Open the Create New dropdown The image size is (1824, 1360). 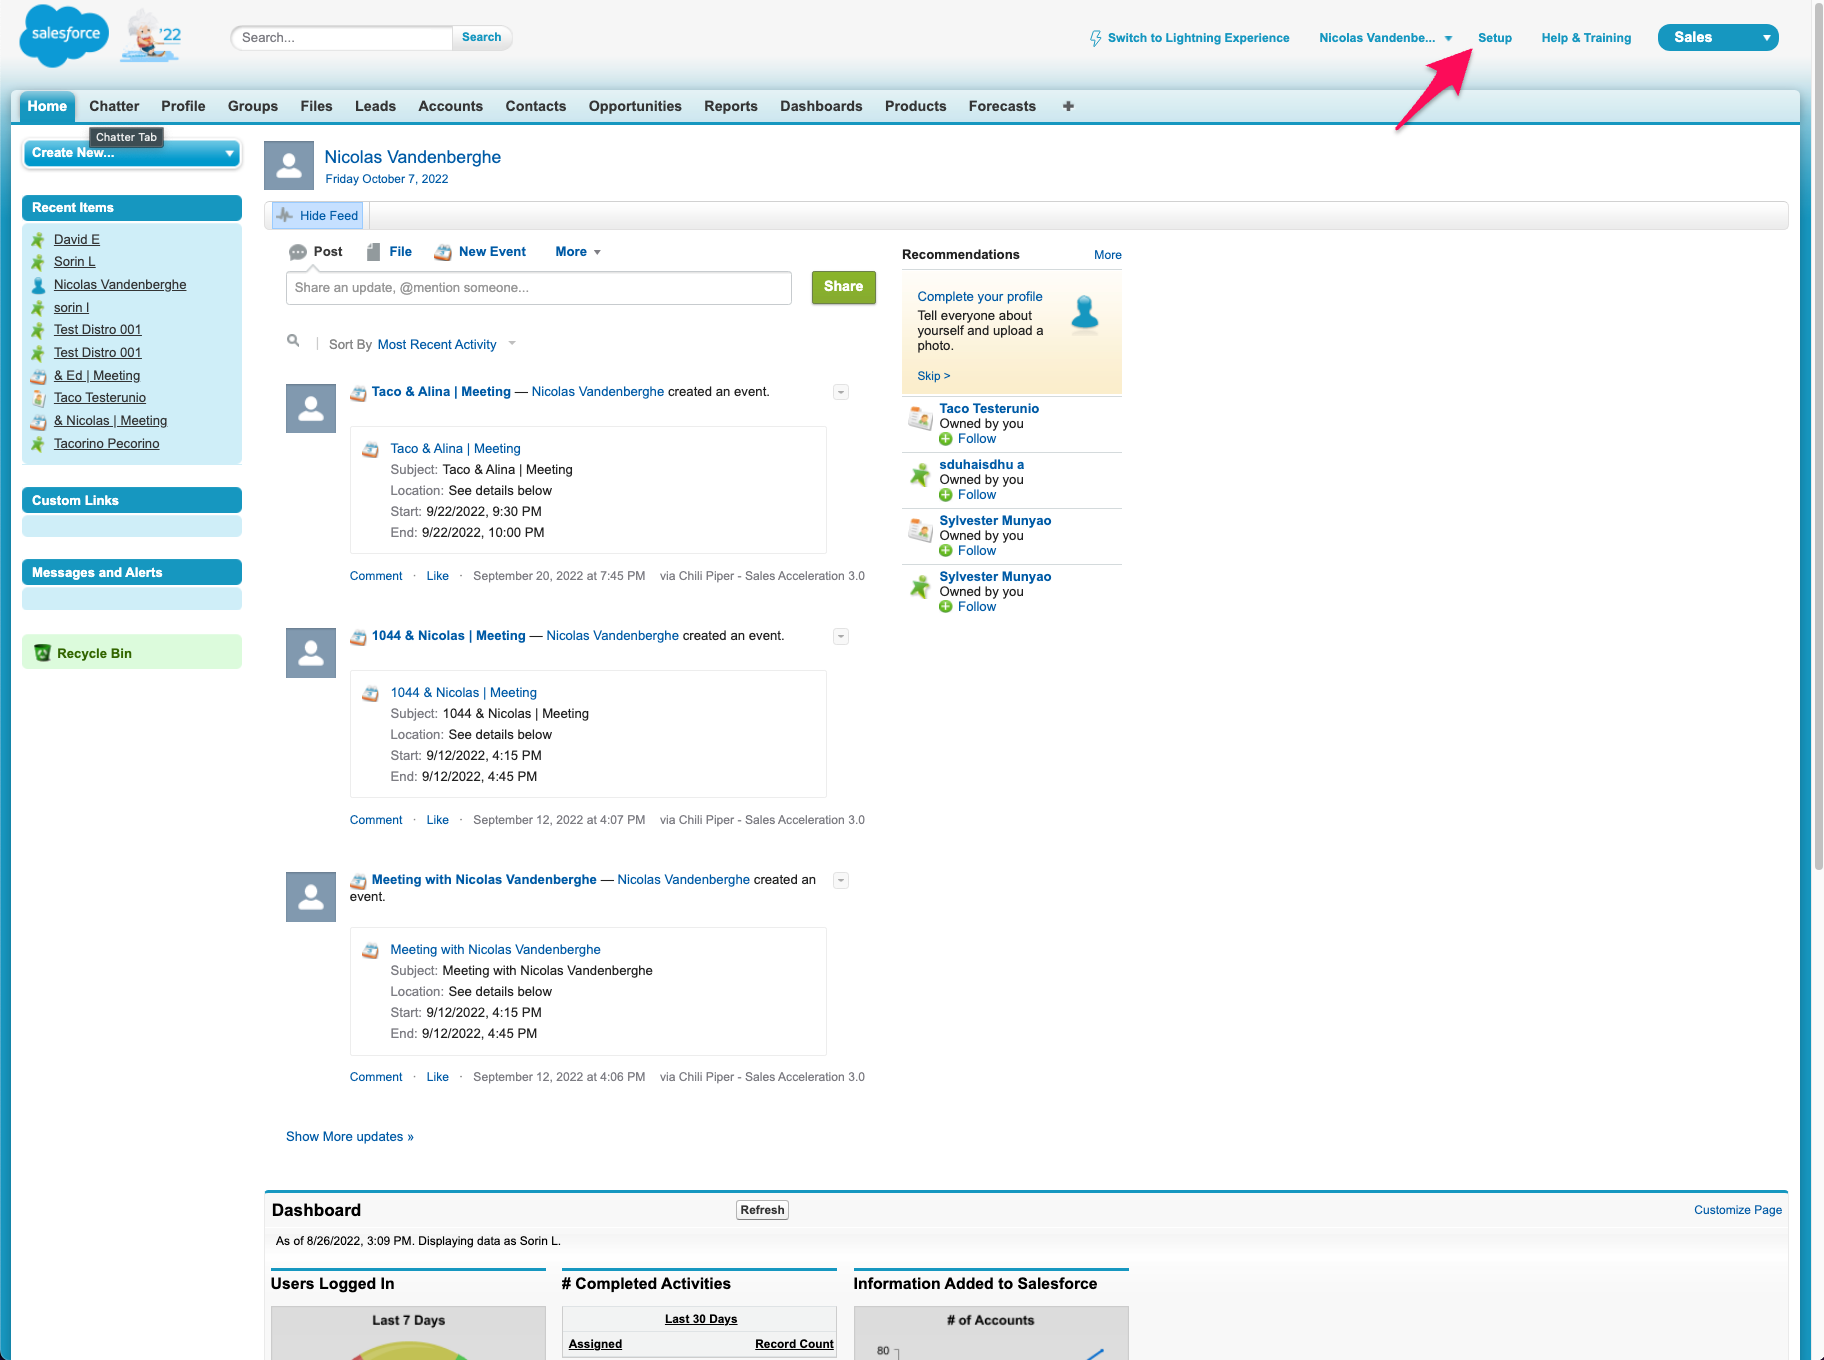point(131,153)
